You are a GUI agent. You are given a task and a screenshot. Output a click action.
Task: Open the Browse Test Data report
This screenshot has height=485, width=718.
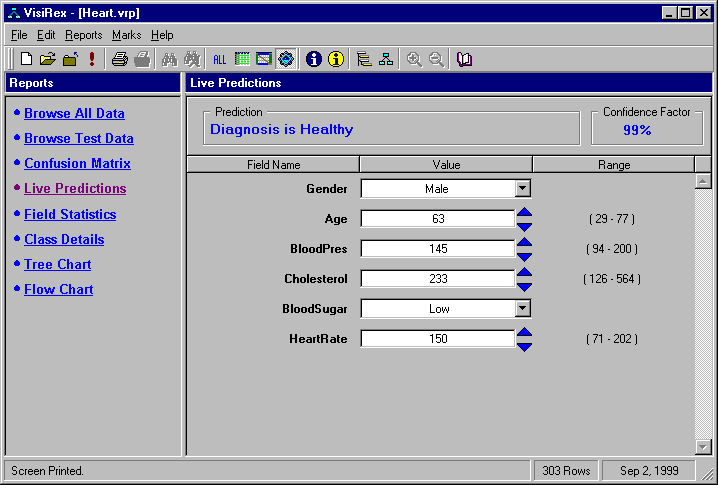coord(79,138)
